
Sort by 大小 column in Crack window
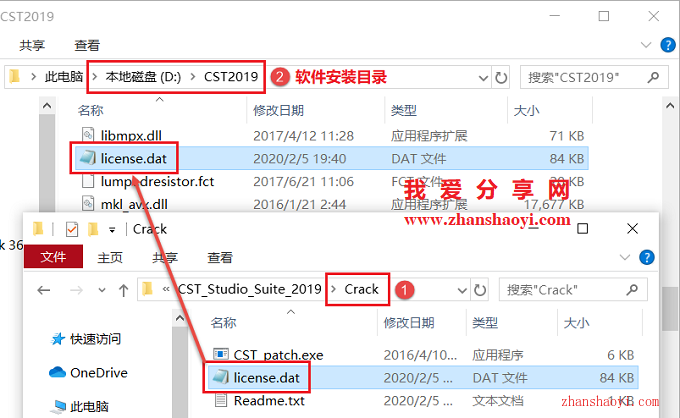pyautogui.click(x=576, y=323)
